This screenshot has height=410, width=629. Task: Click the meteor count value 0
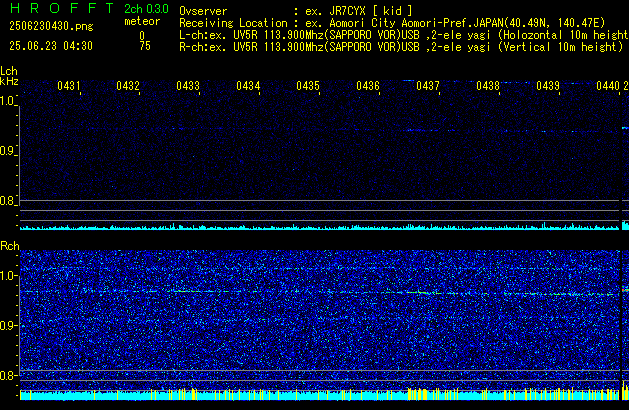point(142,36)
